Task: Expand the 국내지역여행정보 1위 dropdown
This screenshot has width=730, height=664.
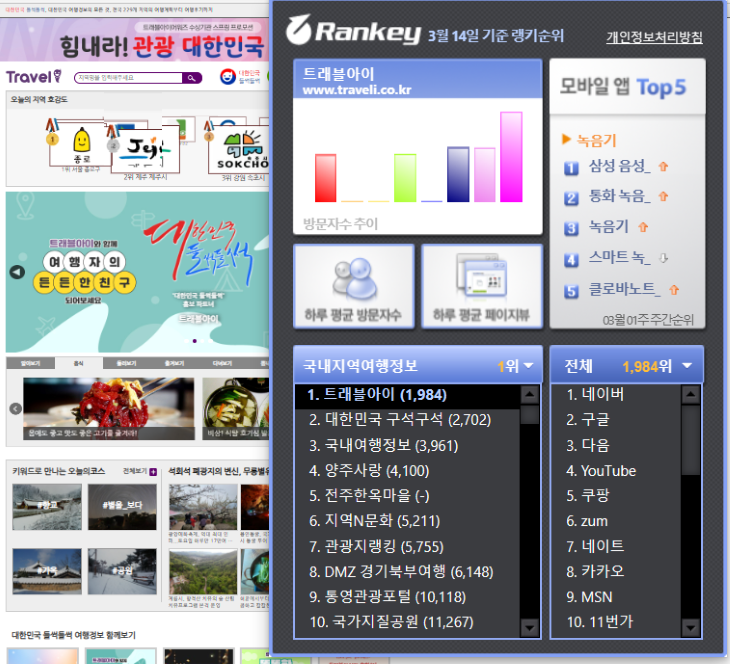Action: pyautogui.click(x=528, y=366)
